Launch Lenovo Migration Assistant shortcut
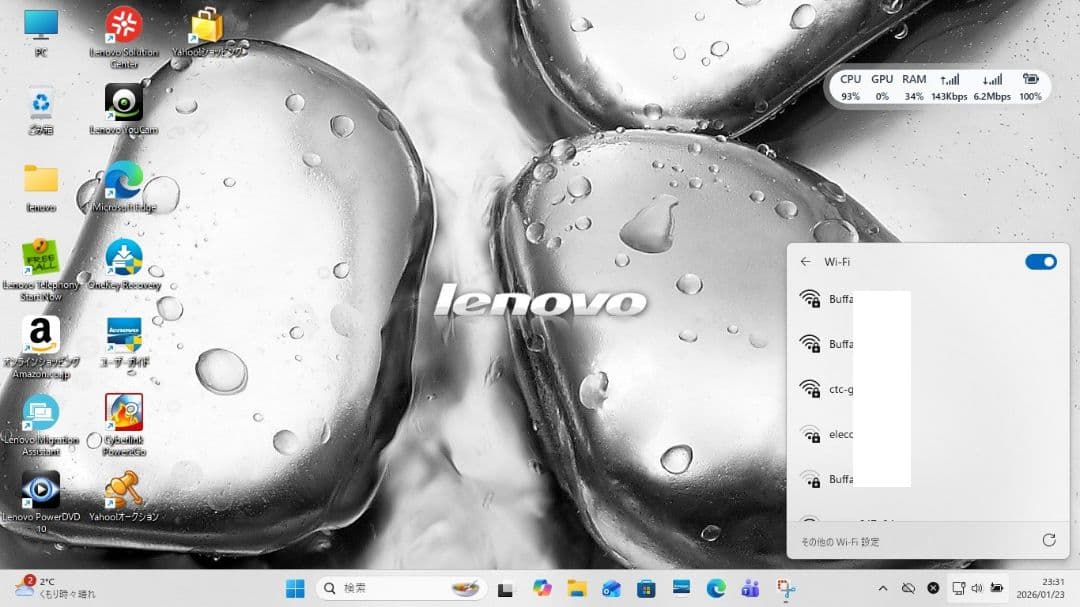 pos(41,425)
